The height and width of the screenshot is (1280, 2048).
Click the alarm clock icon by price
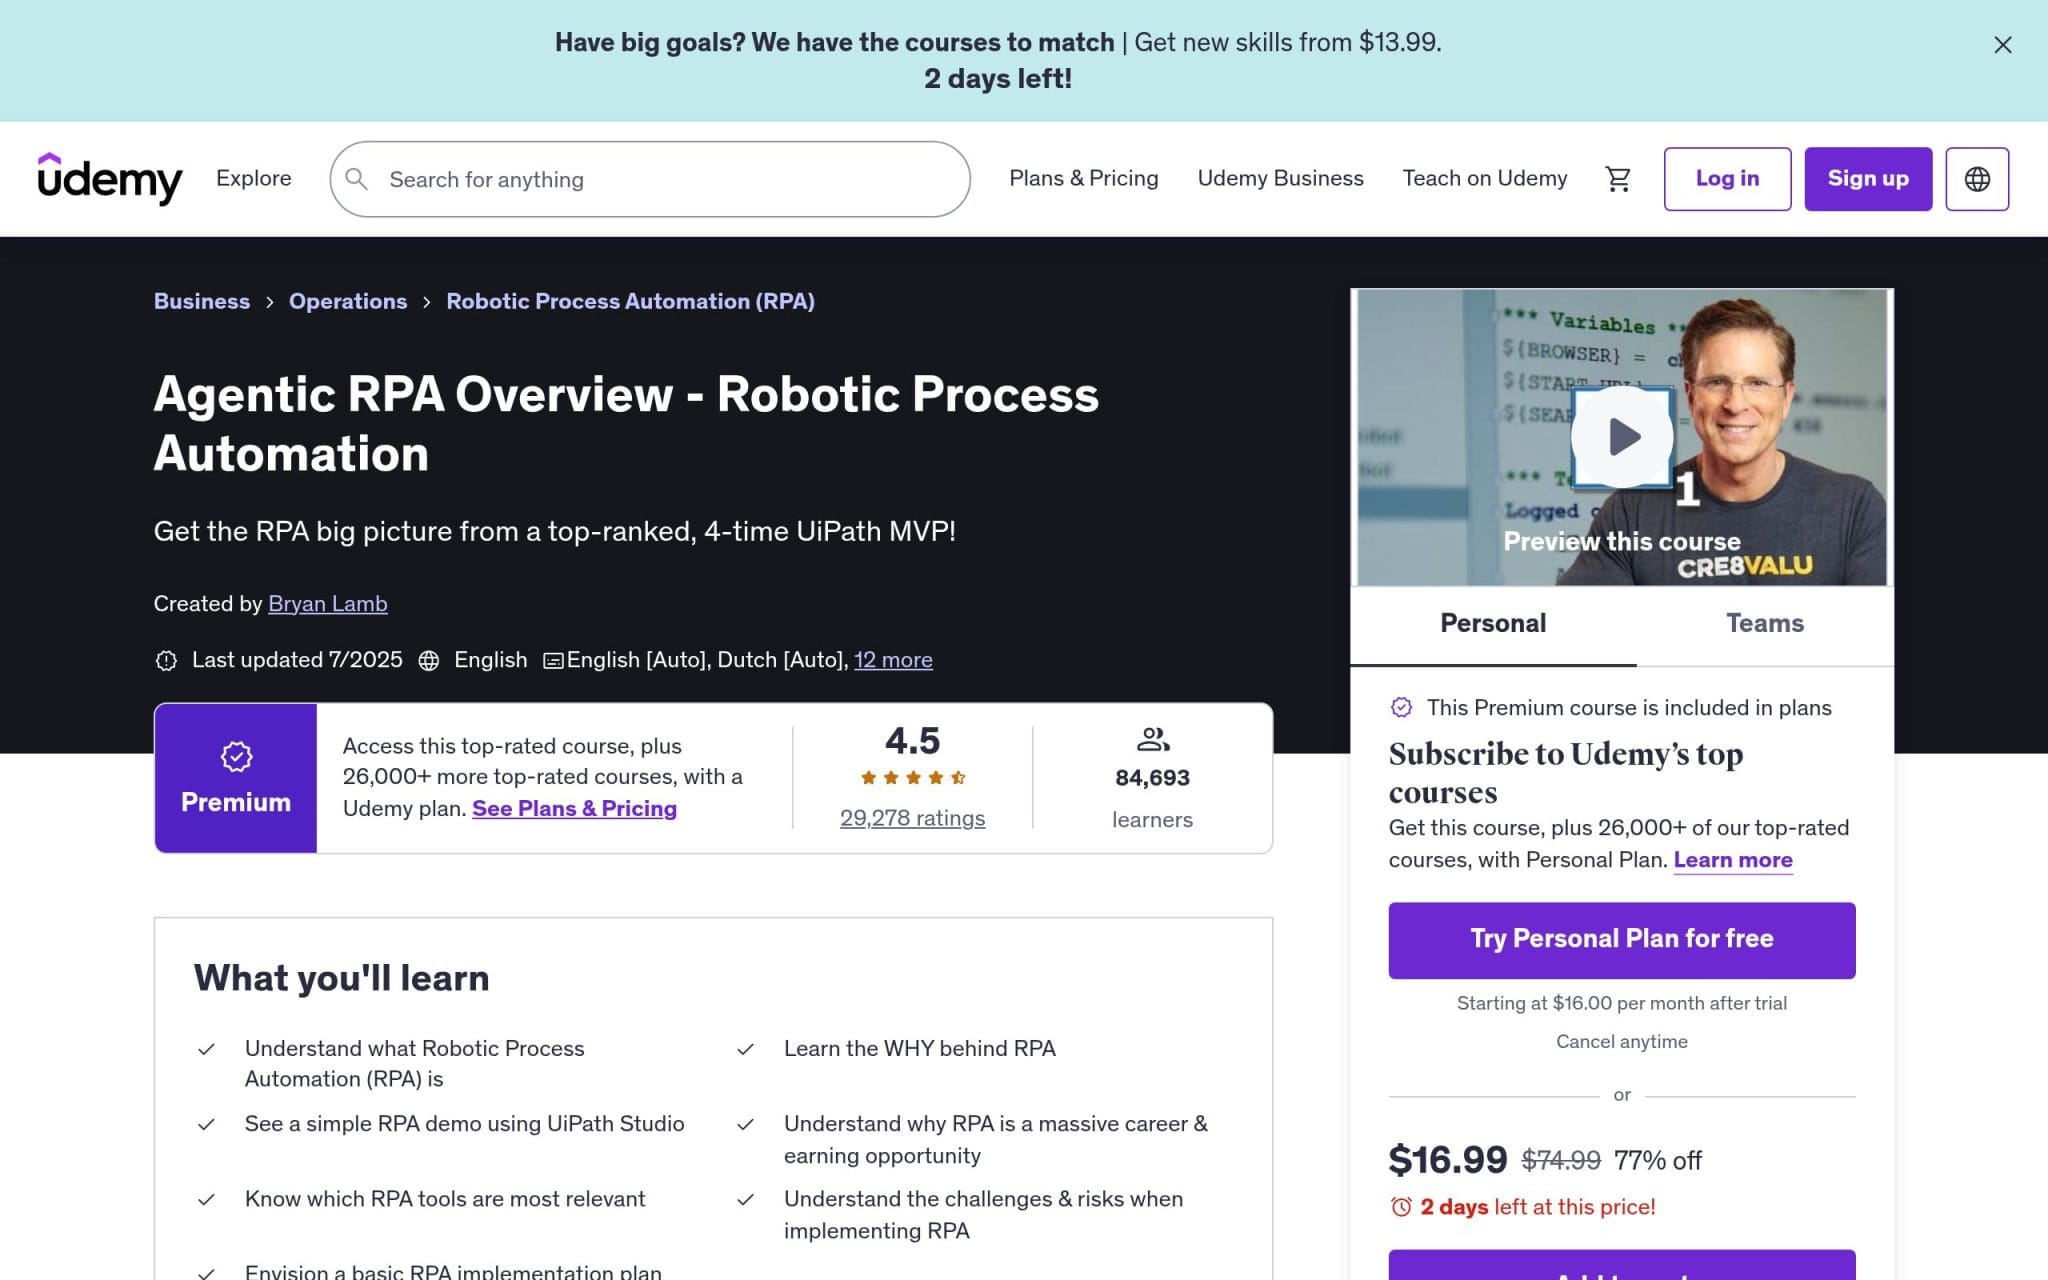pyautogui.click(x=1401, y=1207)
